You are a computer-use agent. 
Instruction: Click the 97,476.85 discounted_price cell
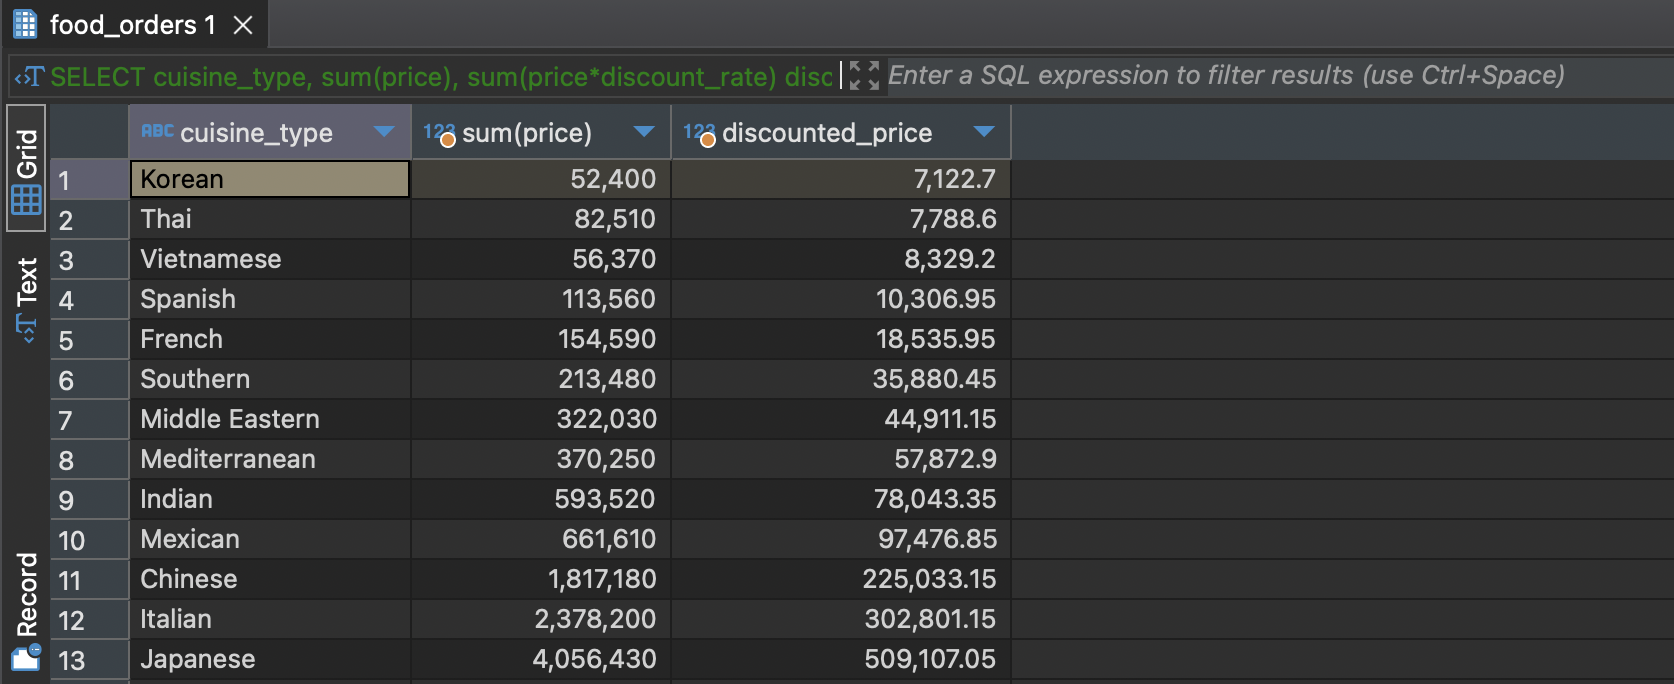841,539
